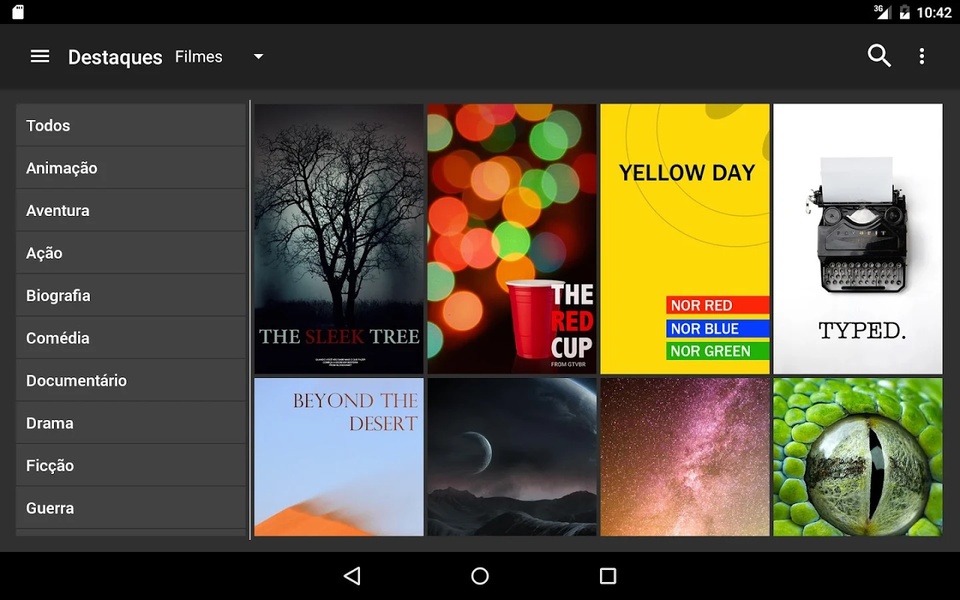Viewport: 960px width, 600px height.
Task: Expand the Filmes dropdown arrow
Action: (258, 56)
